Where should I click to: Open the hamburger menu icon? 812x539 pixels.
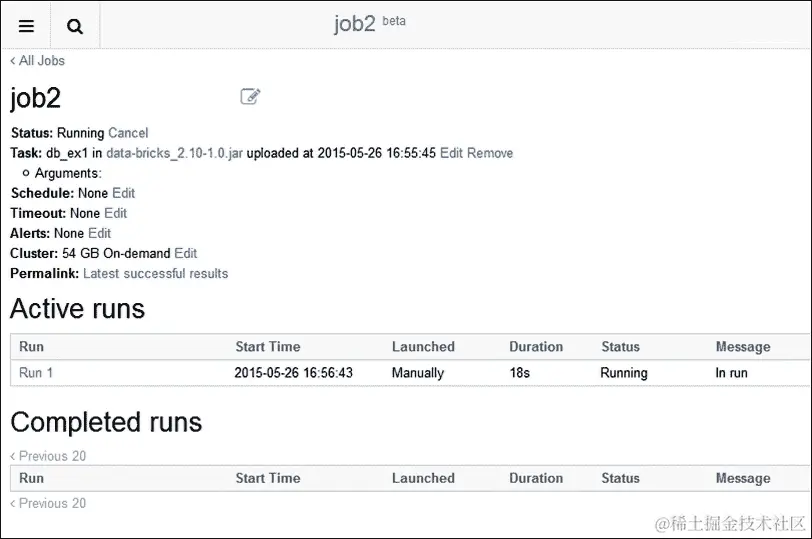[26, 26]
